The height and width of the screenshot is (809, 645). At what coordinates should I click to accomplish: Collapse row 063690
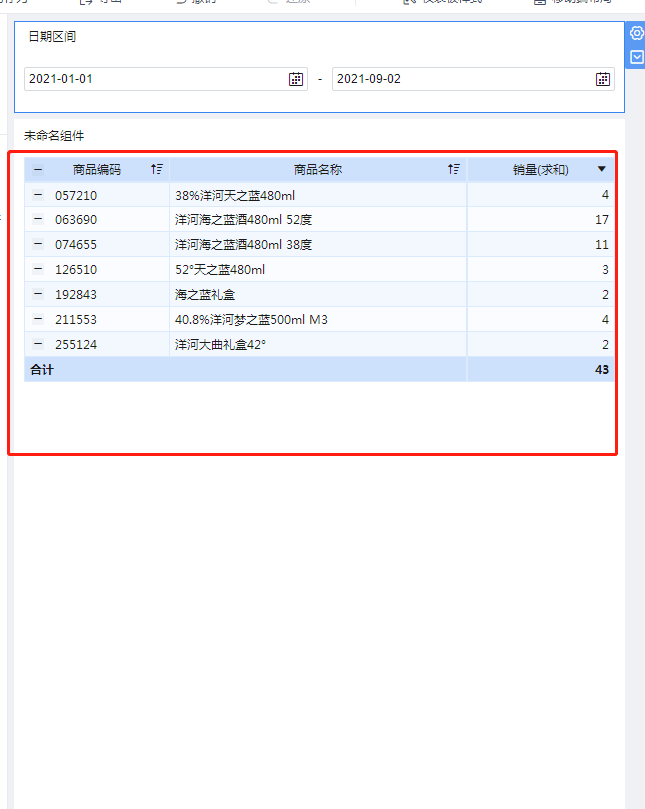point(38,219)
